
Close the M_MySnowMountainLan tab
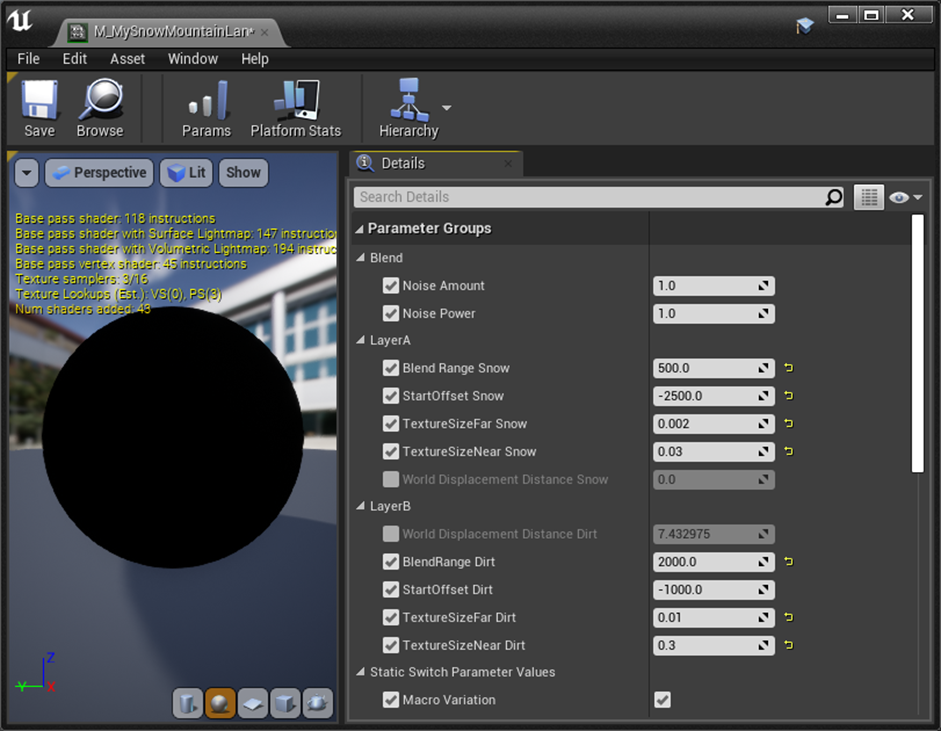264,32
